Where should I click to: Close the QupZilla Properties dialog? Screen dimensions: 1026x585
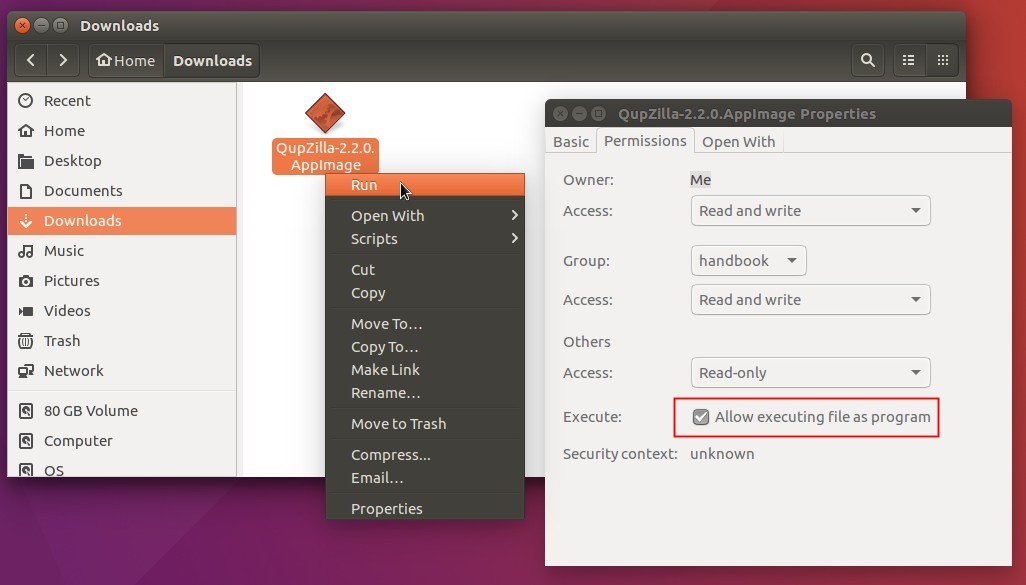[560, 114]
